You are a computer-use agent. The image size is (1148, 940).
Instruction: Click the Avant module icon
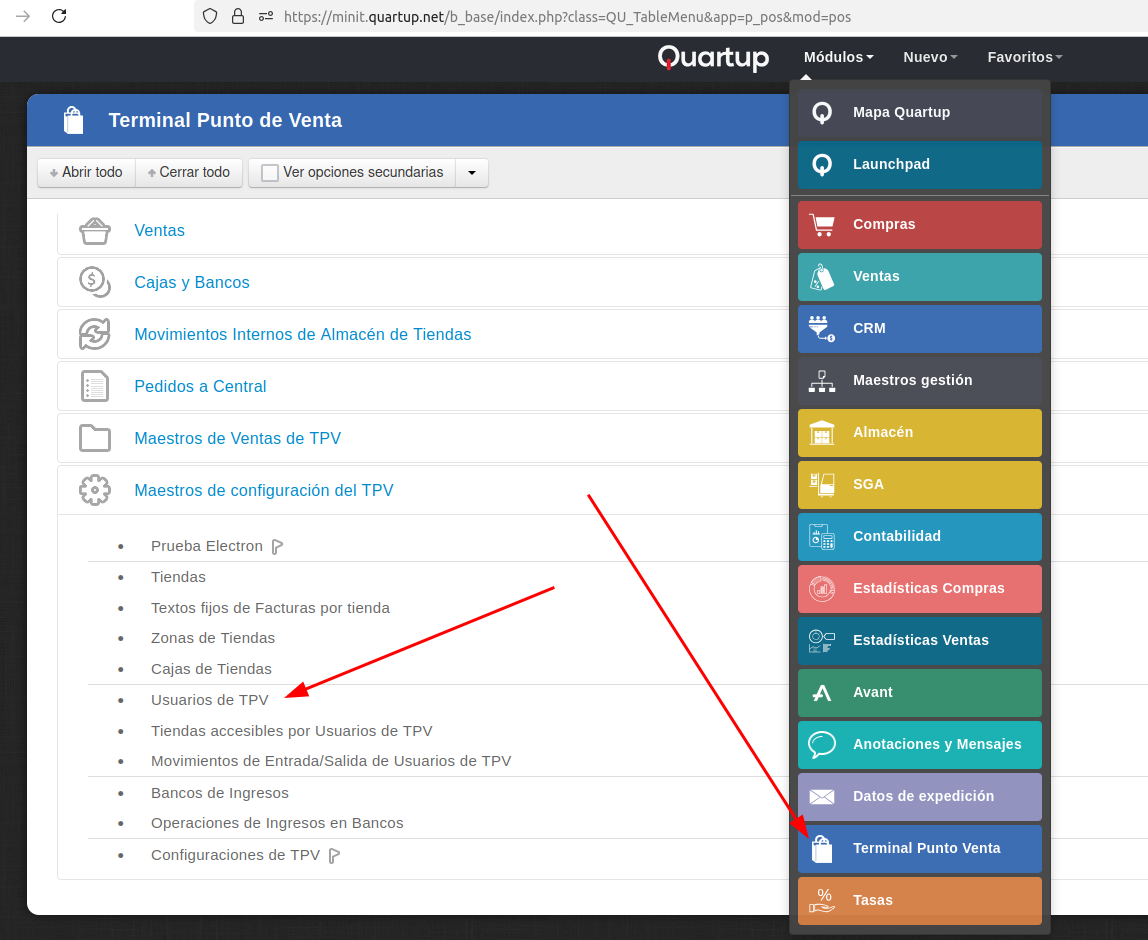[x=821, y=693]
